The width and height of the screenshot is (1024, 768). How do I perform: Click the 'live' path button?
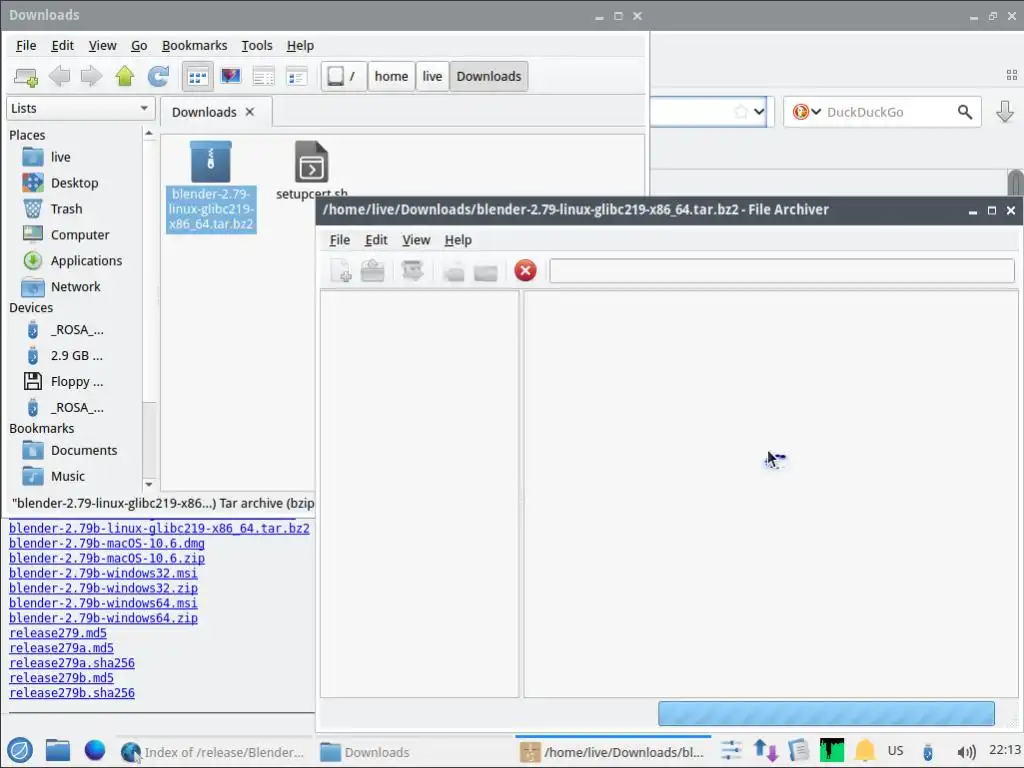[432, 76]
